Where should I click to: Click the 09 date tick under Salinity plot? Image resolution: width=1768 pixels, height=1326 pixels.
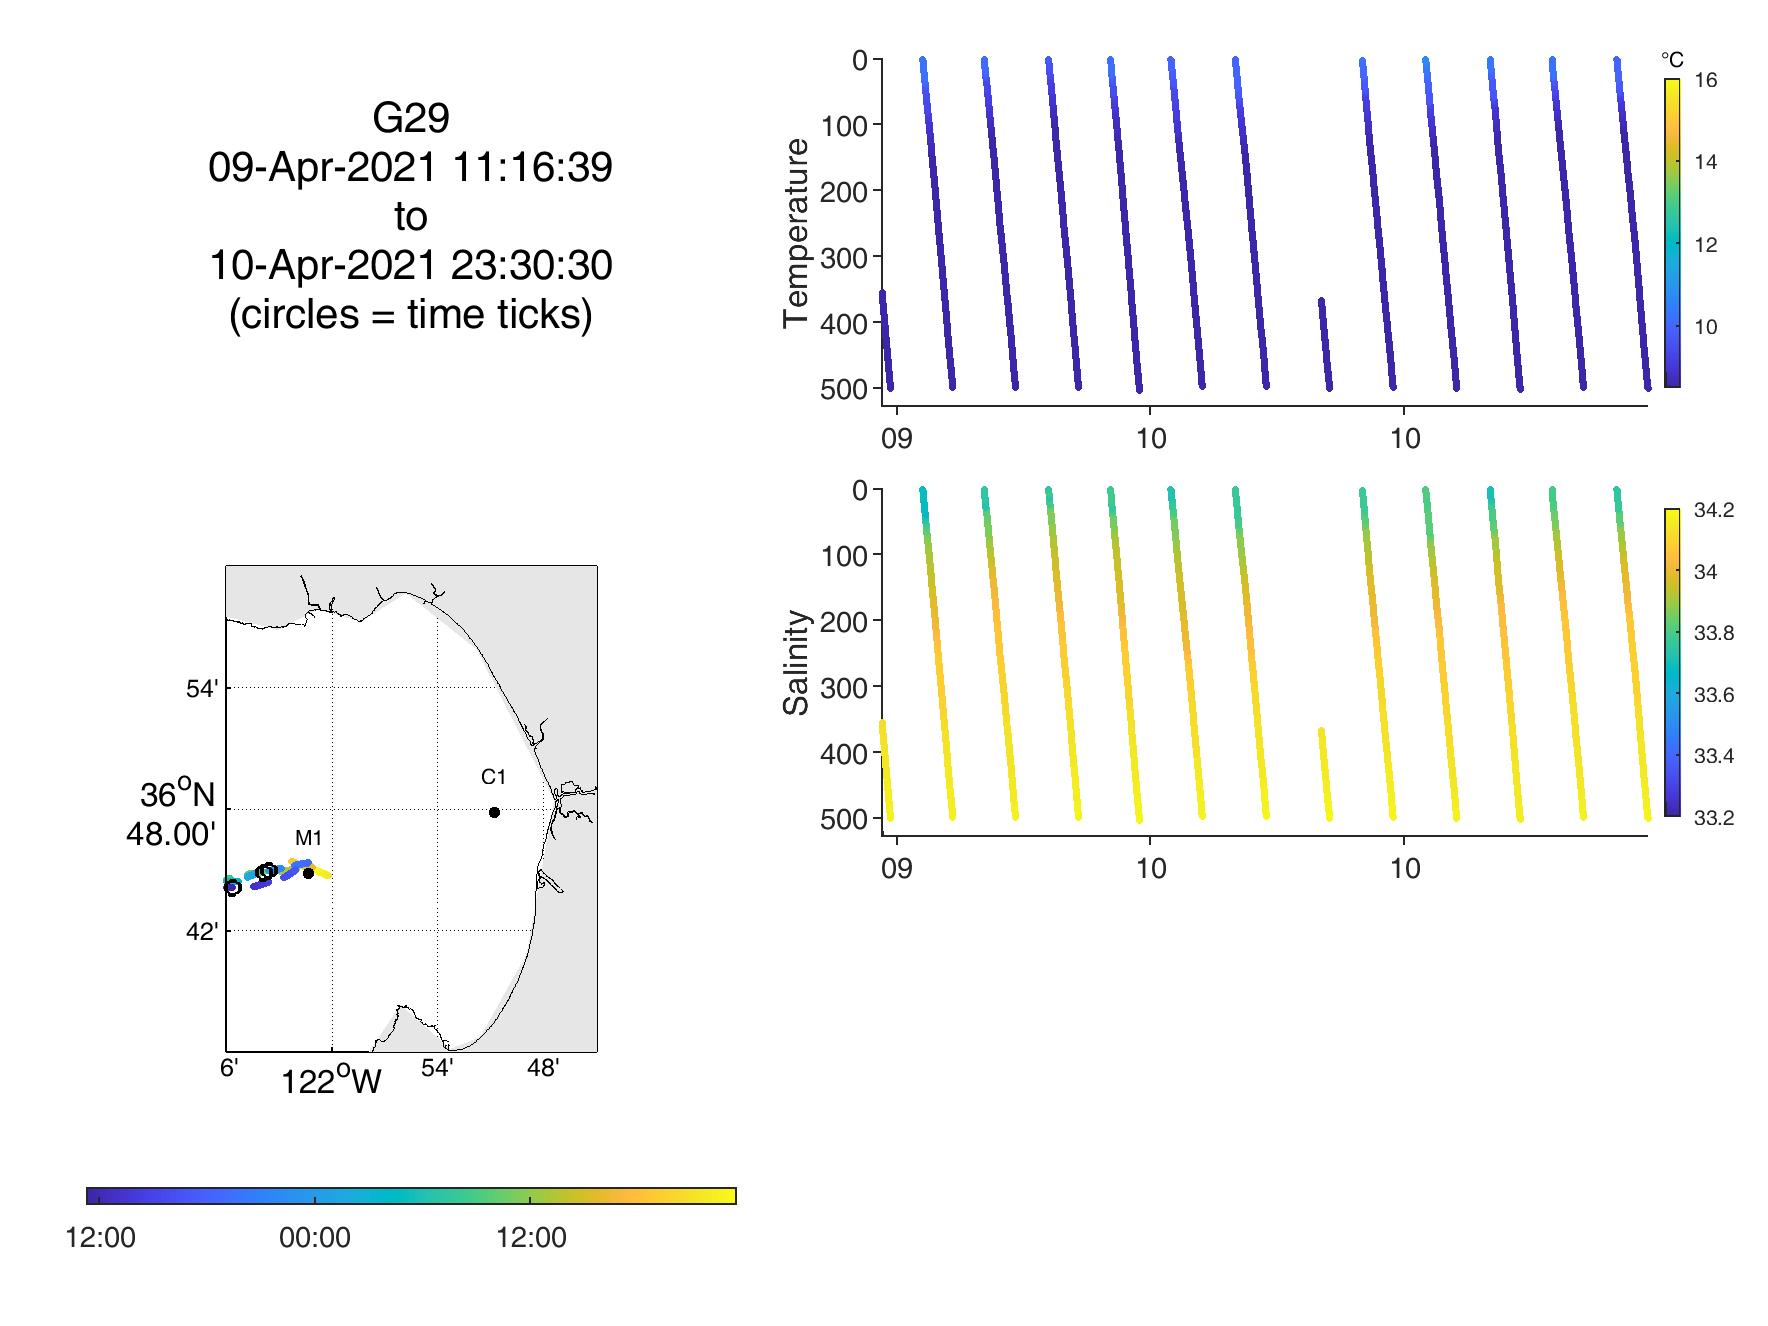click(x=897, y=869)
